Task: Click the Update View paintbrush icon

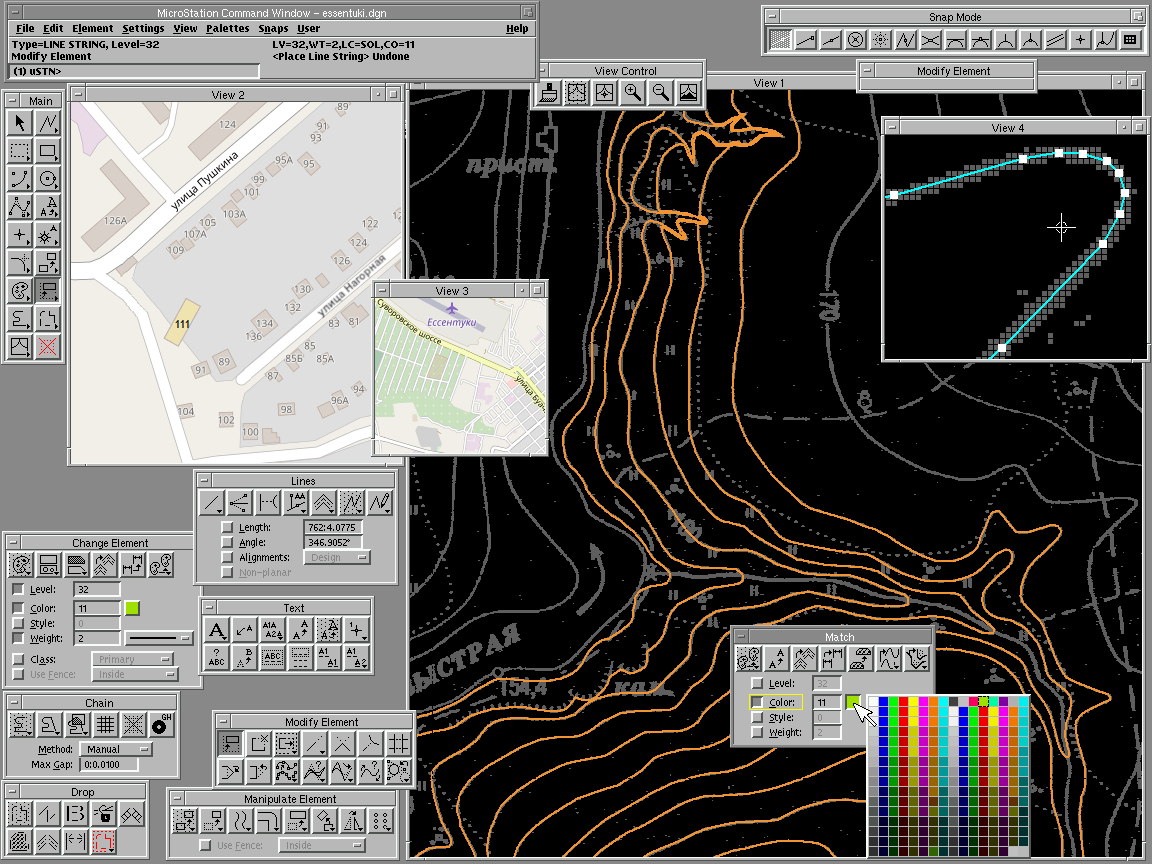Action: [x=548, y=93]
